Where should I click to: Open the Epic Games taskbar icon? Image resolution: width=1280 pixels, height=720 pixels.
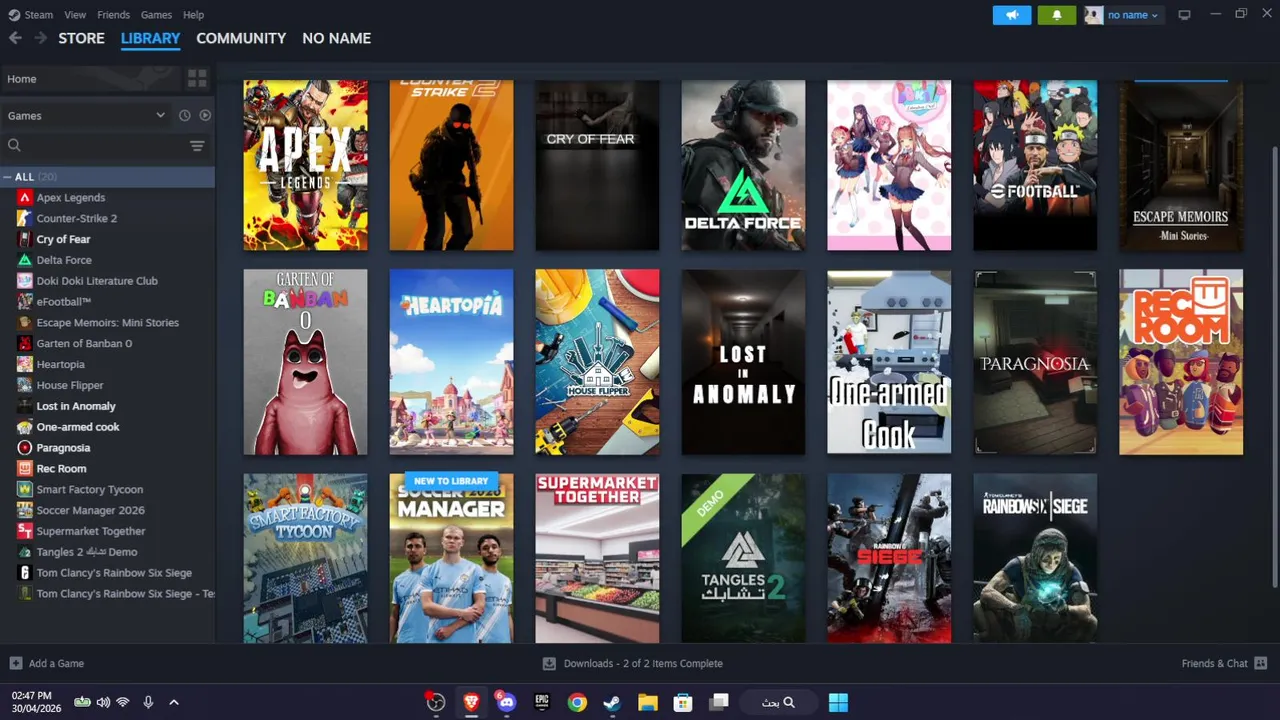[x=542, y=702]
